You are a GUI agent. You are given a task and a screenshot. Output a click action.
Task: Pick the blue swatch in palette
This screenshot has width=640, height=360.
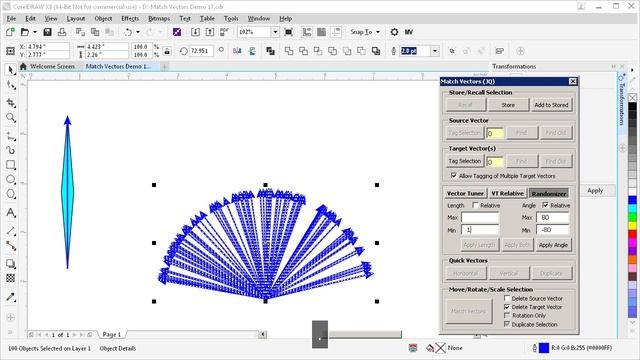[x=632, y=200]
